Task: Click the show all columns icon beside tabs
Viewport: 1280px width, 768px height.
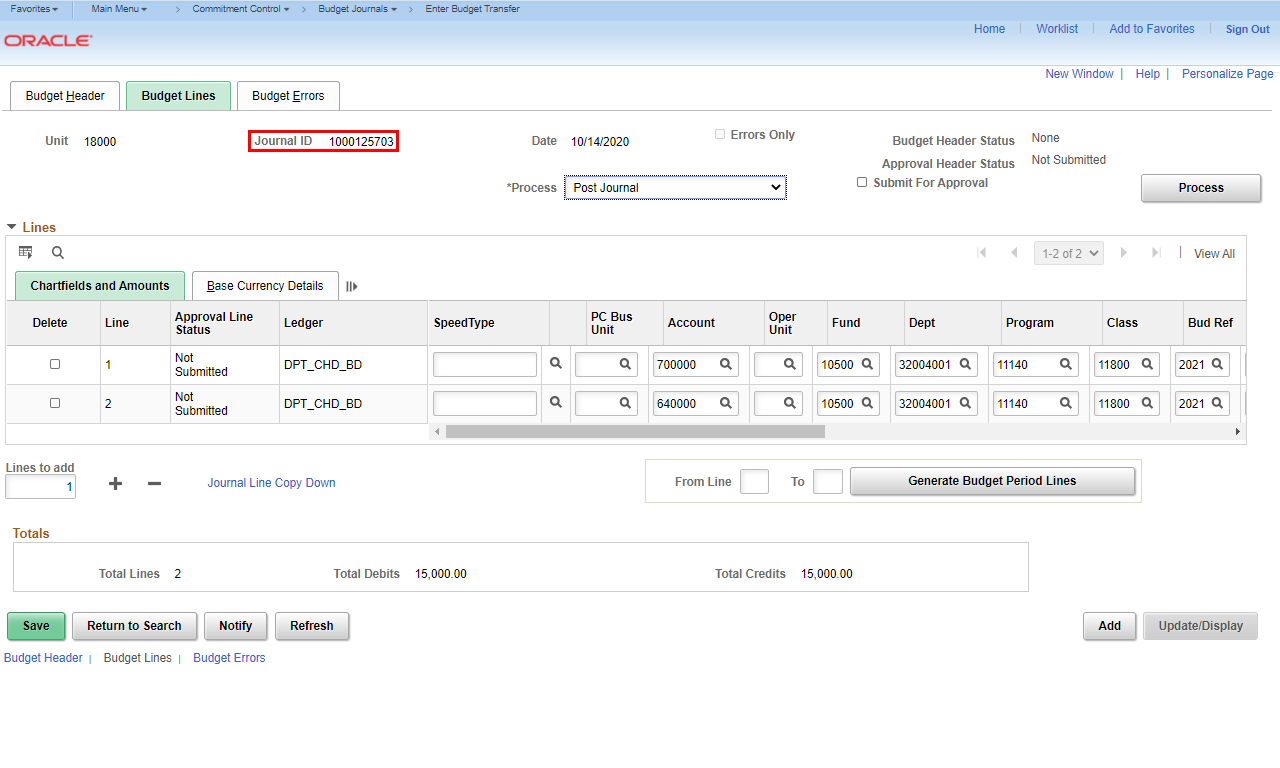Action: pos(352,286)
